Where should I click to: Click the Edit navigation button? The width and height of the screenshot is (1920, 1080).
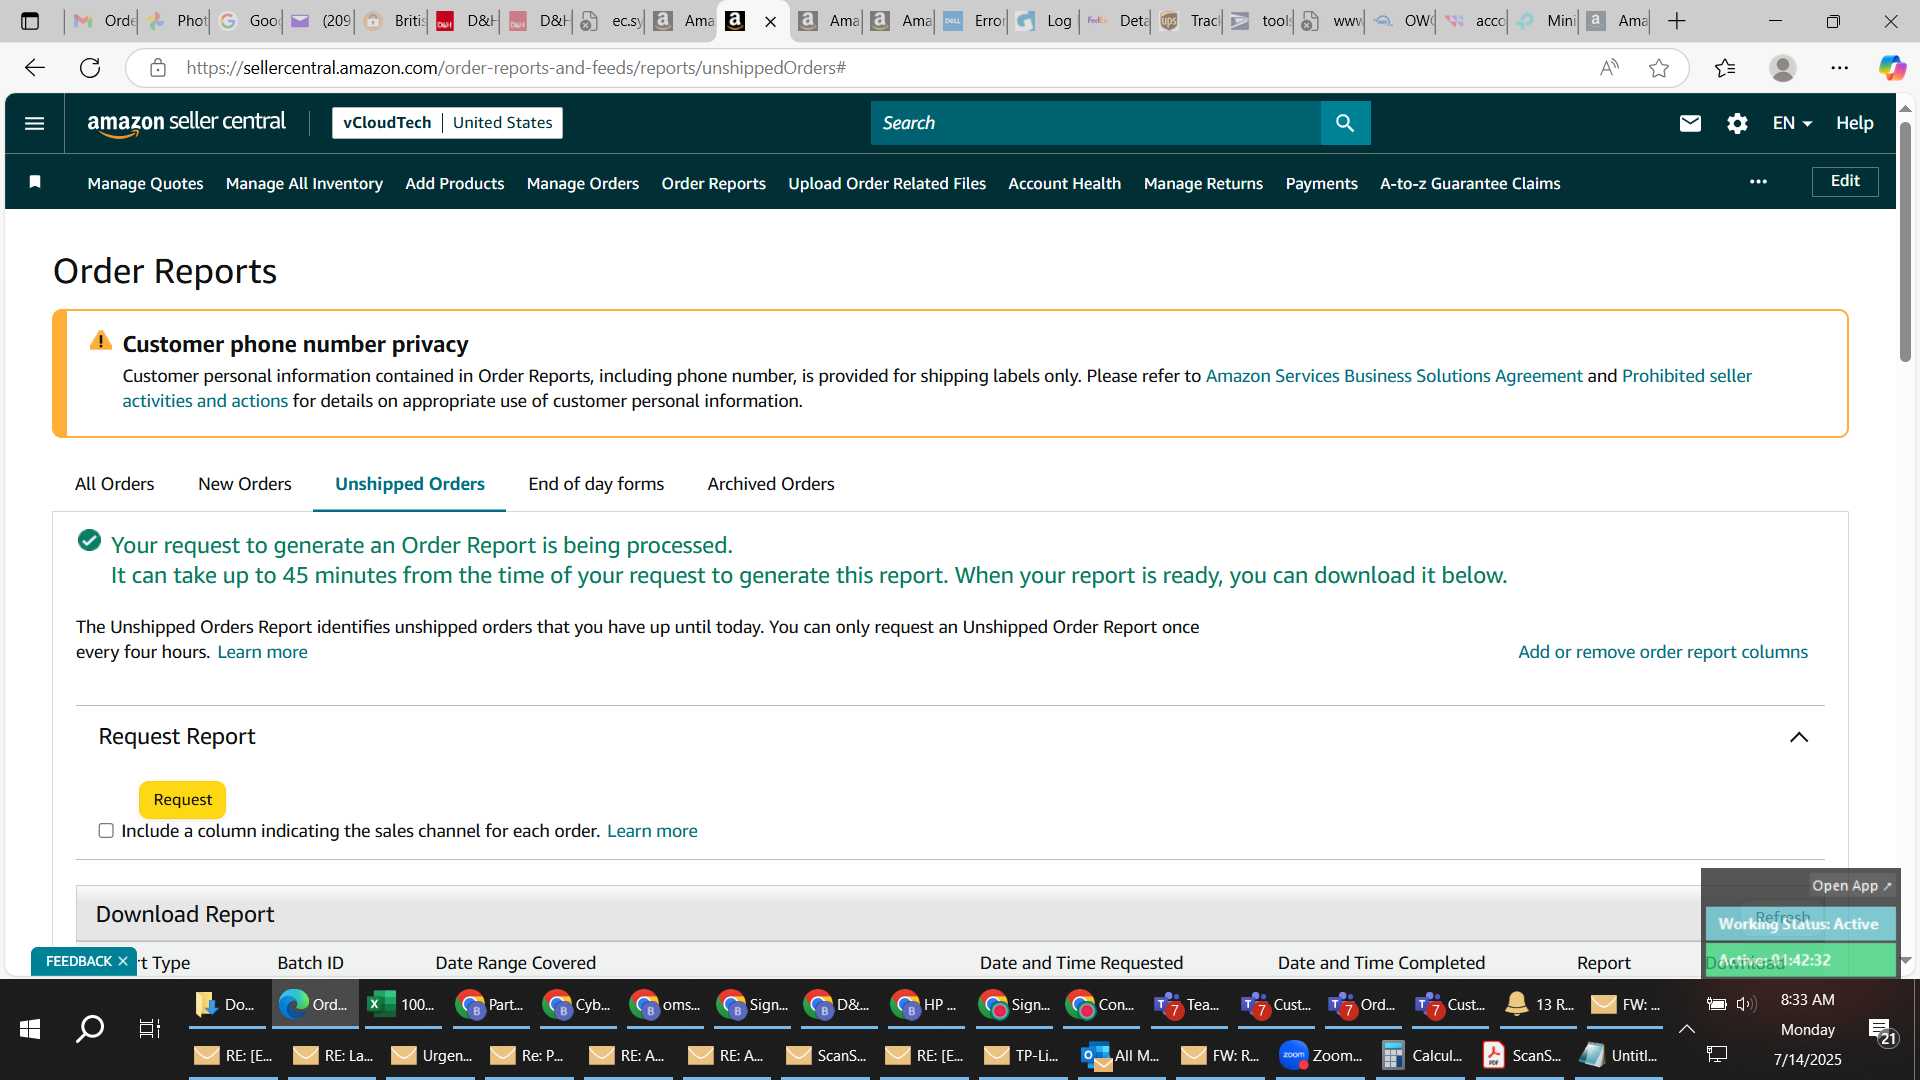(x=1845, y=181)
